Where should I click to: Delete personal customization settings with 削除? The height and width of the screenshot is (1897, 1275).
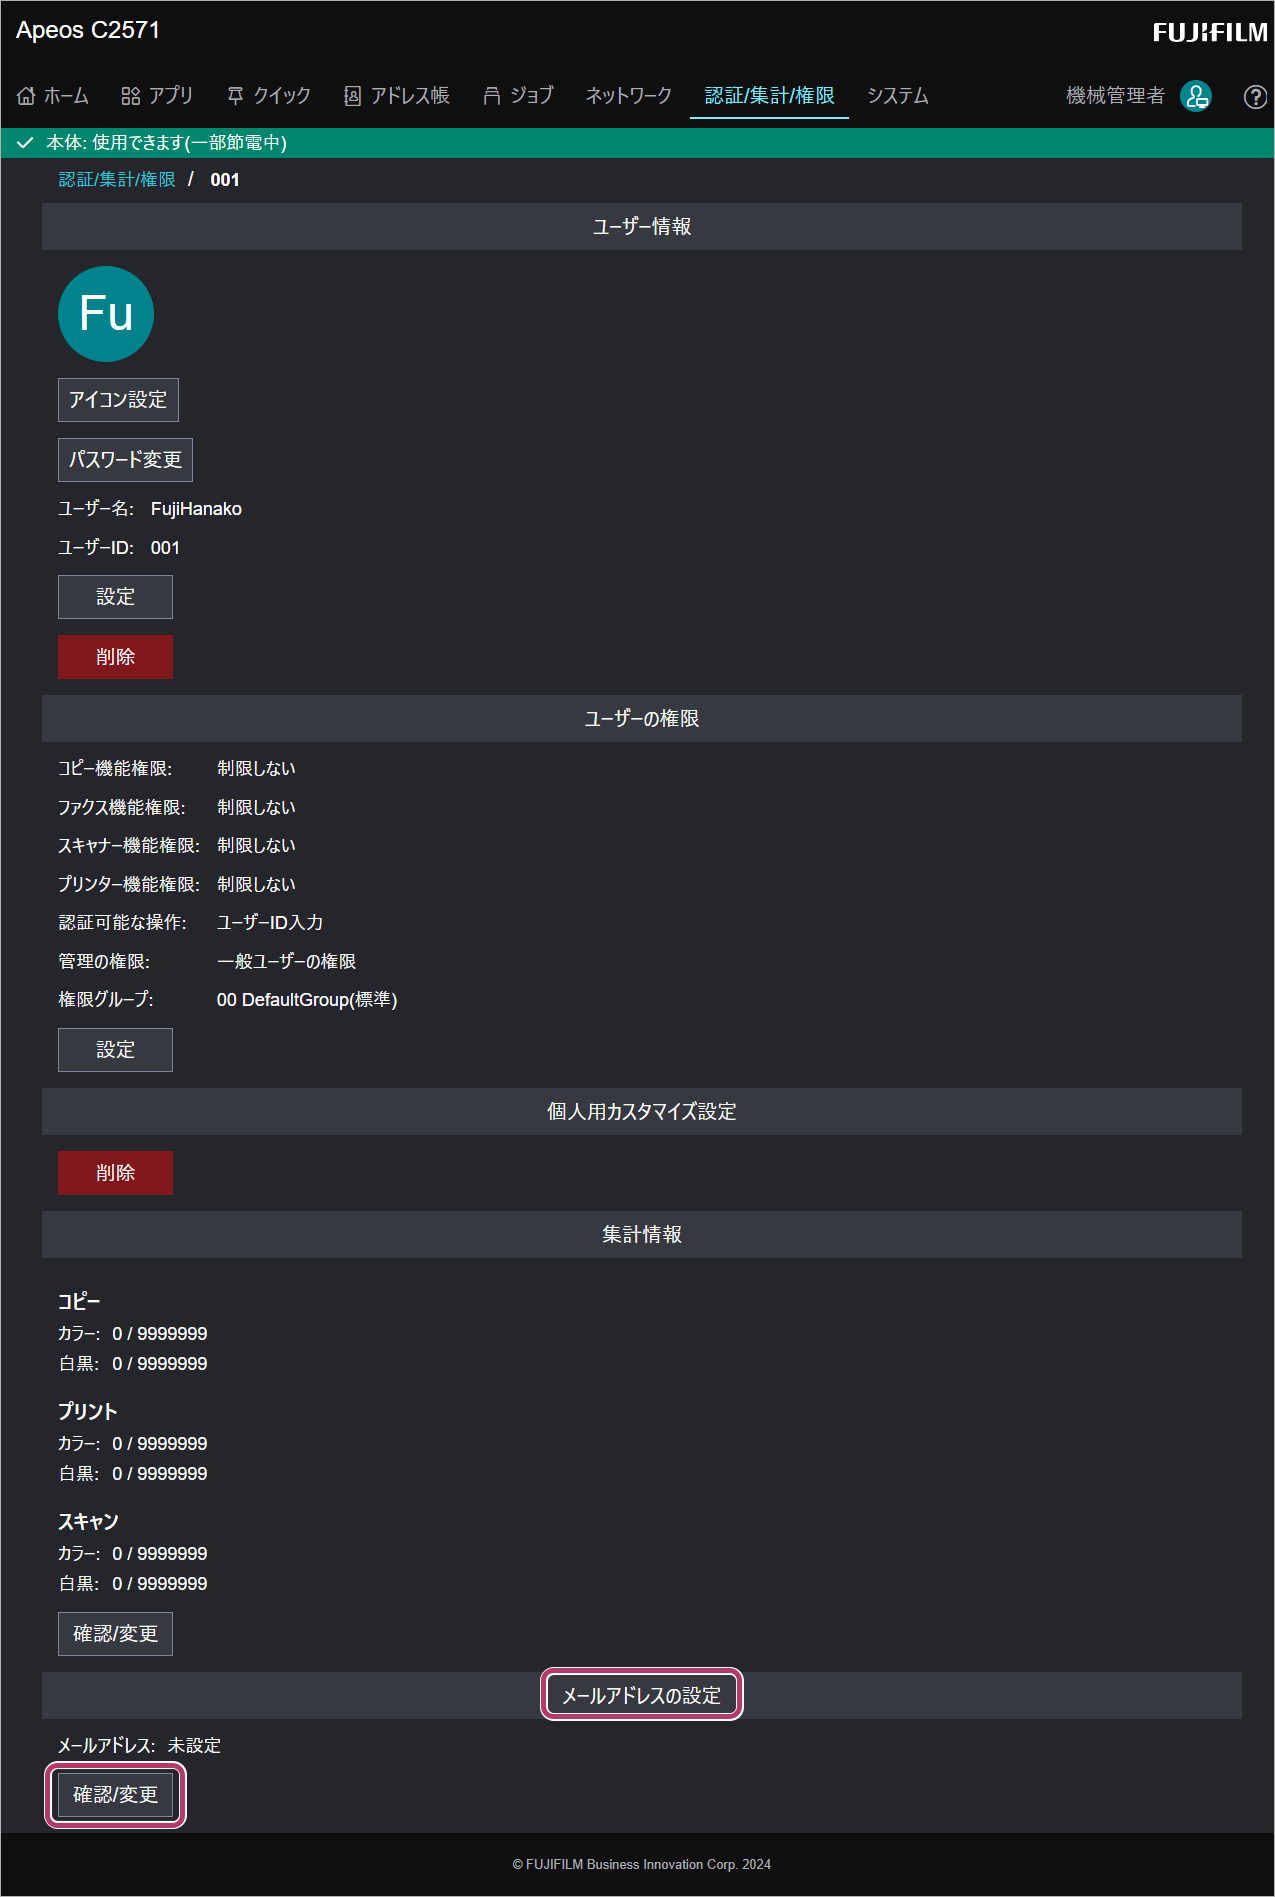[115, 1173]
